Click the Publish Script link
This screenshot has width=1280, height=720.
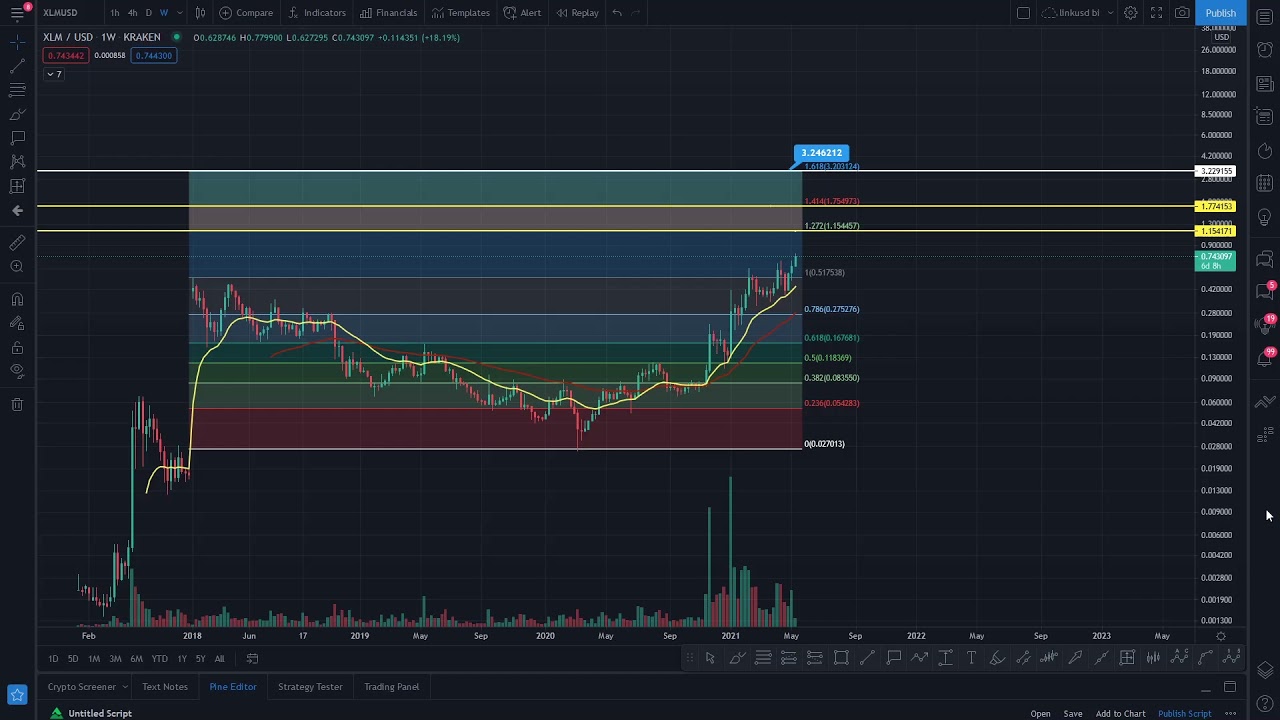(x=1184, y=714)
